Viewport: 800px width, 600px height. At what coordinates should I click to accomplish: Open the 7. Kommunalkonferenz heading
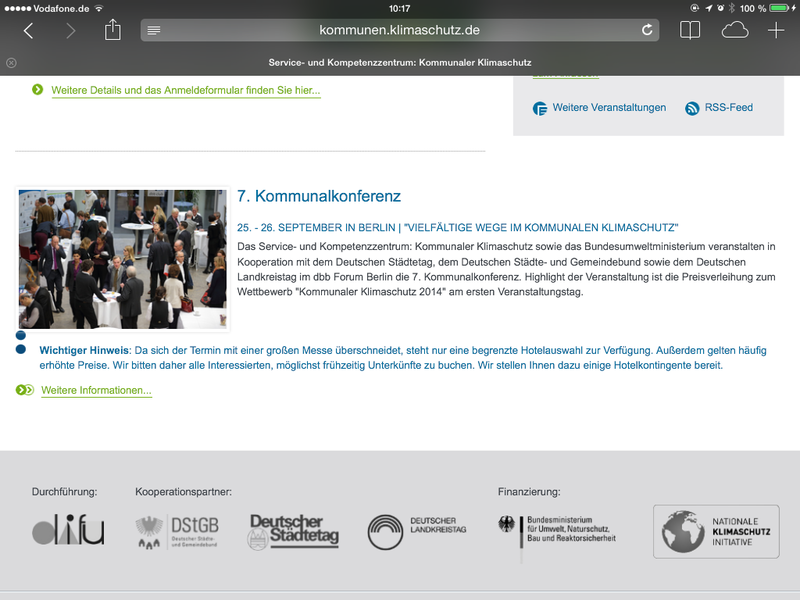tap(319, 196)
